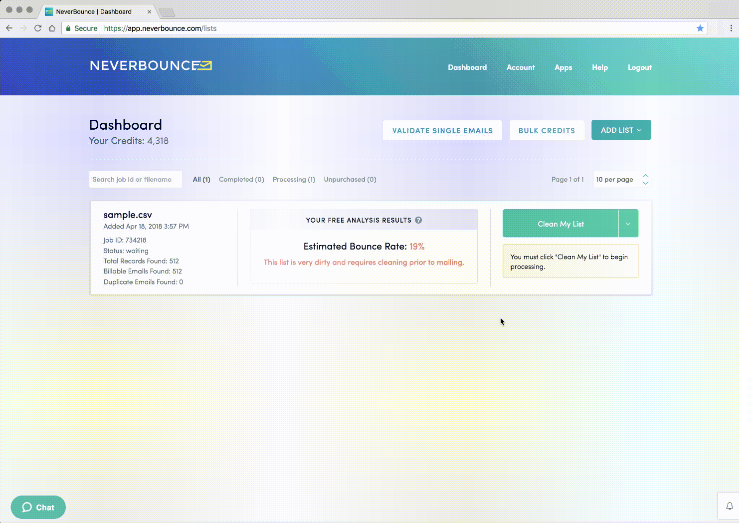Click the very dirty list warning message
Image resolution: width=739 pixels, height=523 pixels.
point(364,262)
